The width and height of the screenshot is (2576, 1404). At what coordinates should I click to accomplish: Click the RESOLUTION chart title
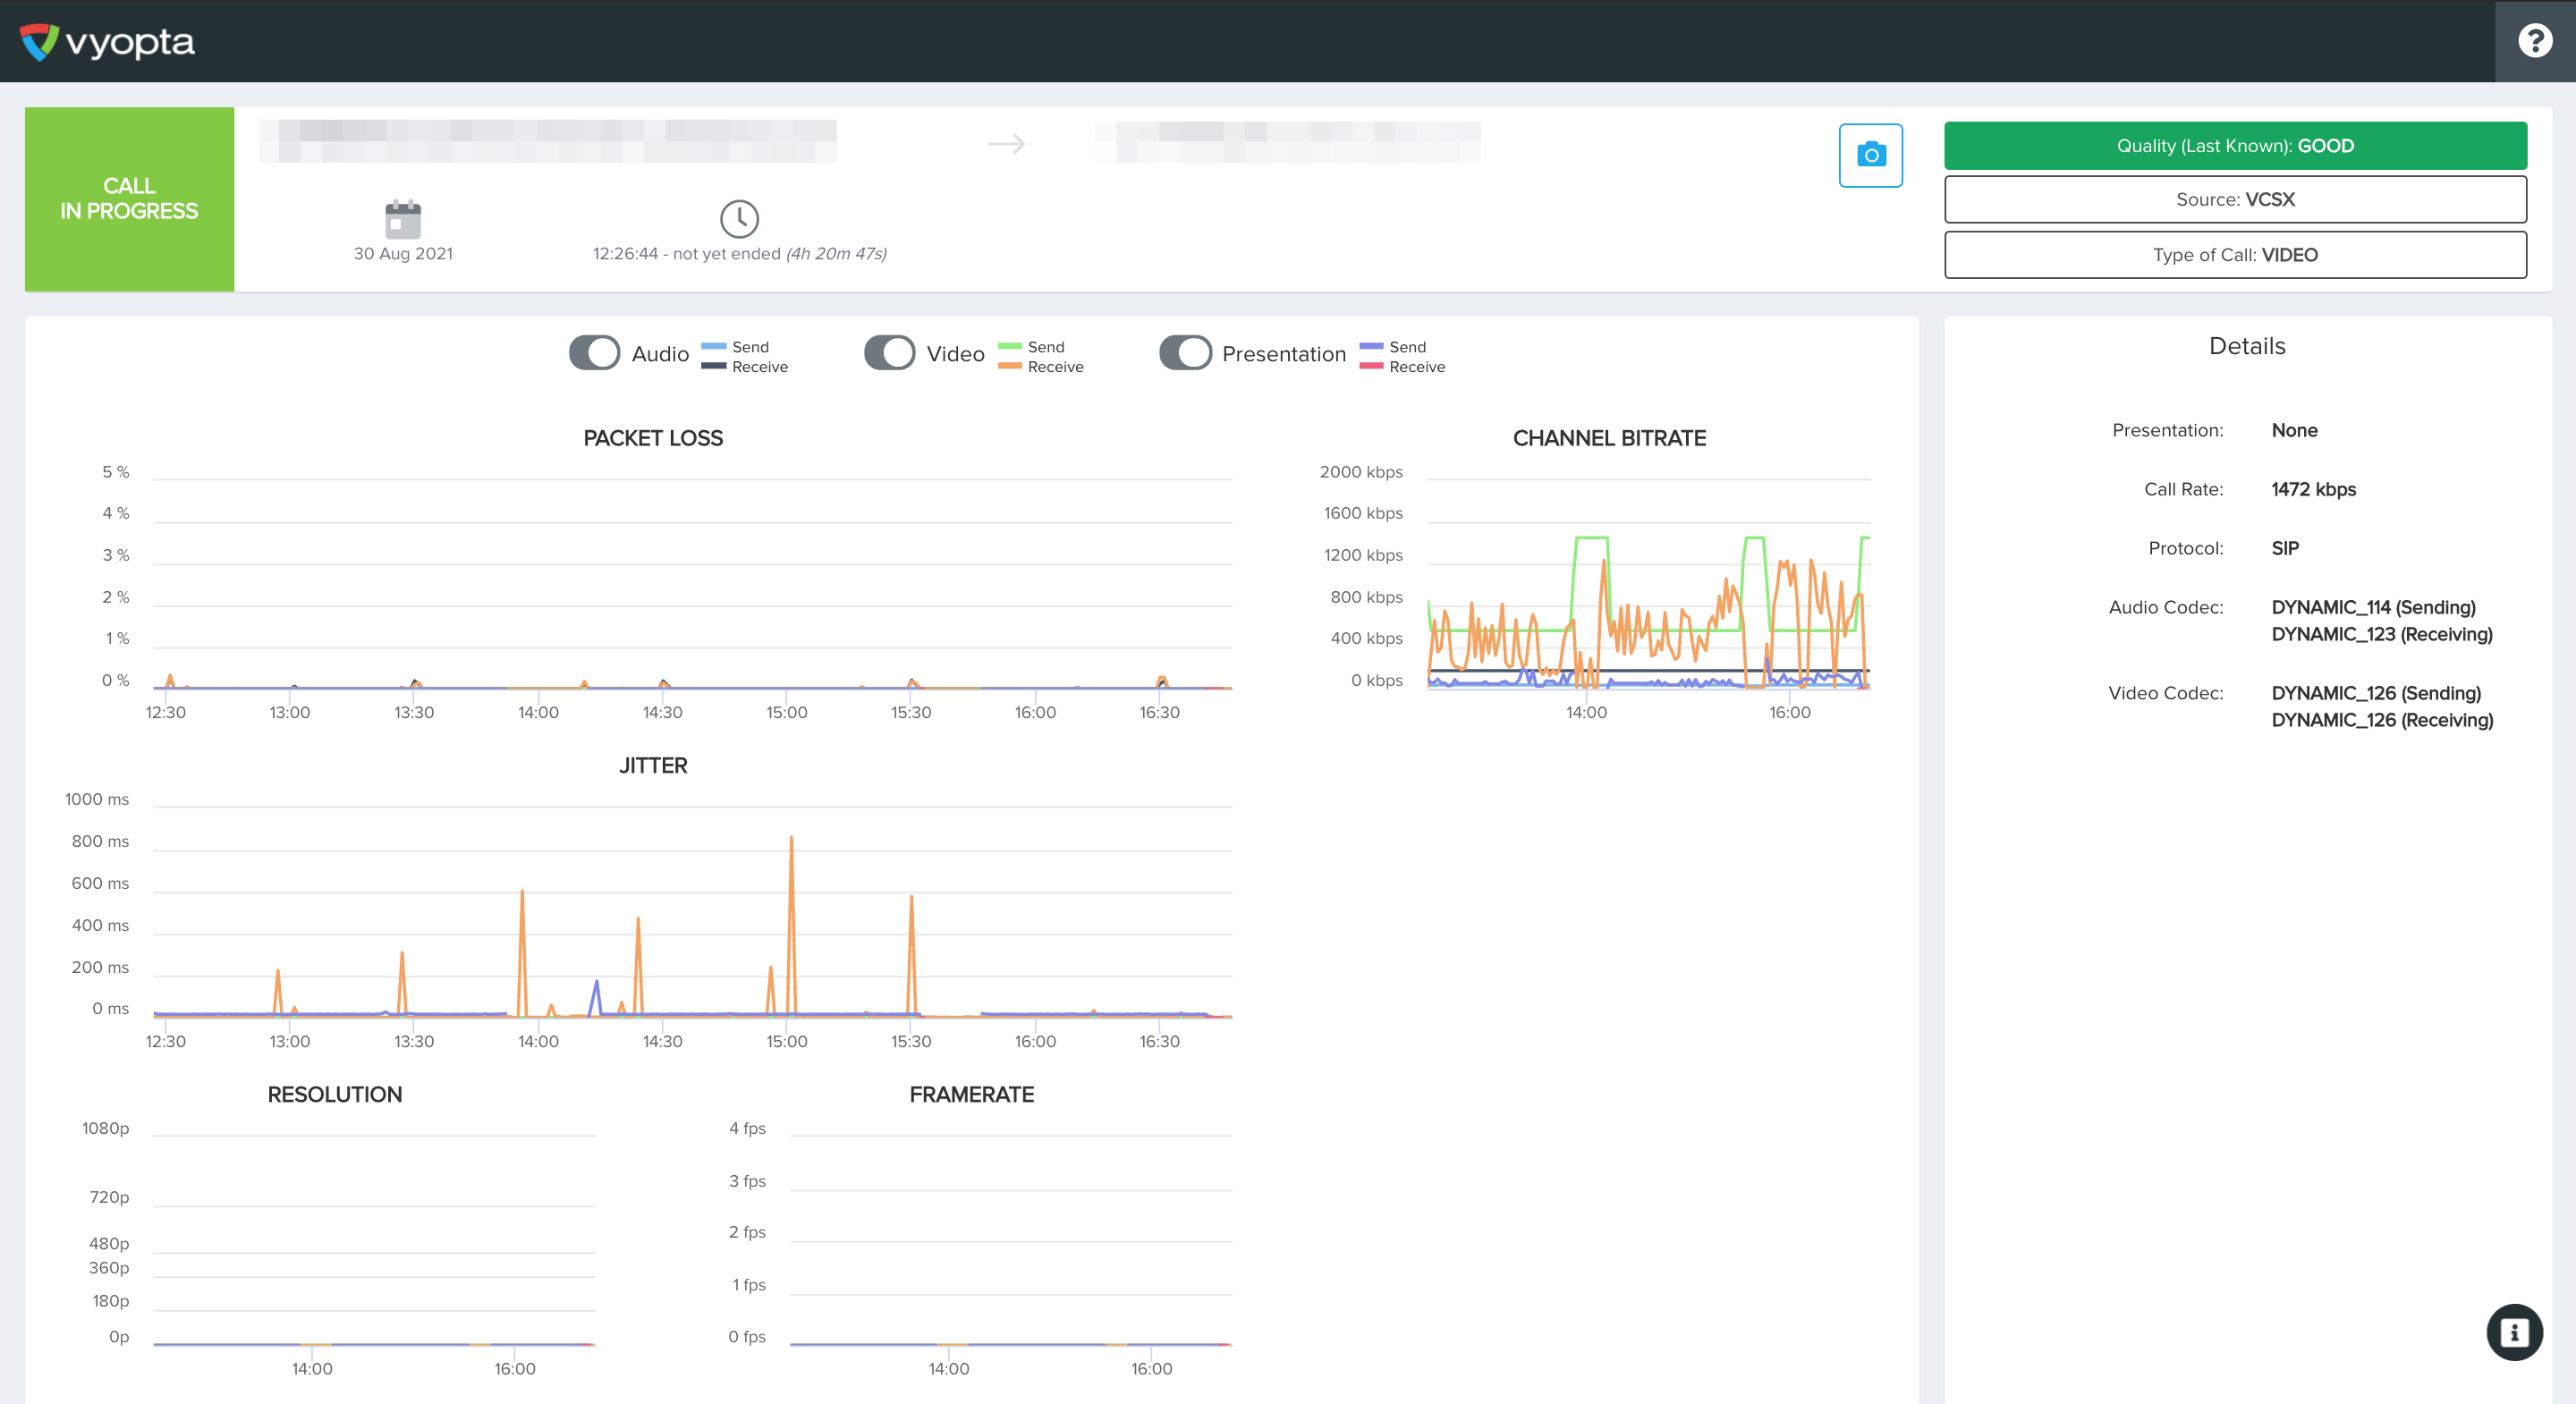[334, 1095]
